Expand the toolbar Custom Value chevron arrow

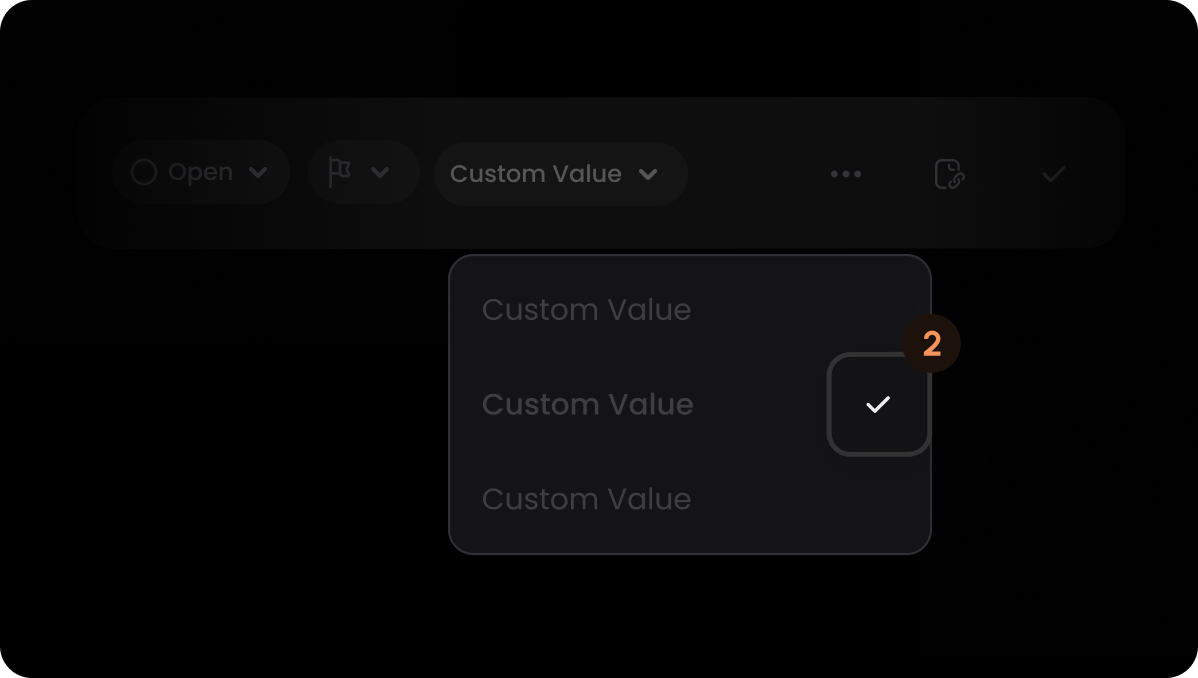(648, 174)
